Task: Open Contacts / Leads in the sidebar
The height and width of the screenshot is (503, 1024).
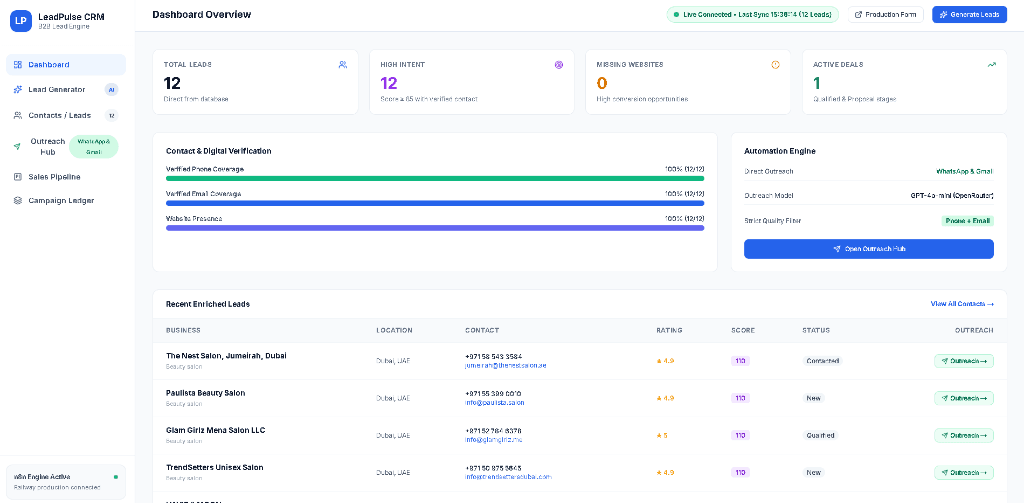Action: [66, 115]
